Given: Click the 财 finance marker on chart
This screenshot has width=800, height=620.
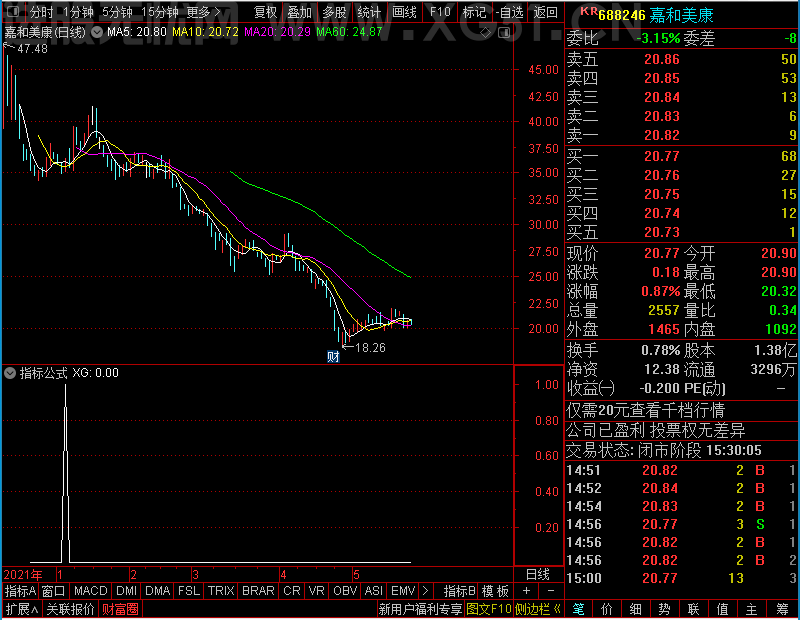Looking at the screenshot, I should point(333,356).
